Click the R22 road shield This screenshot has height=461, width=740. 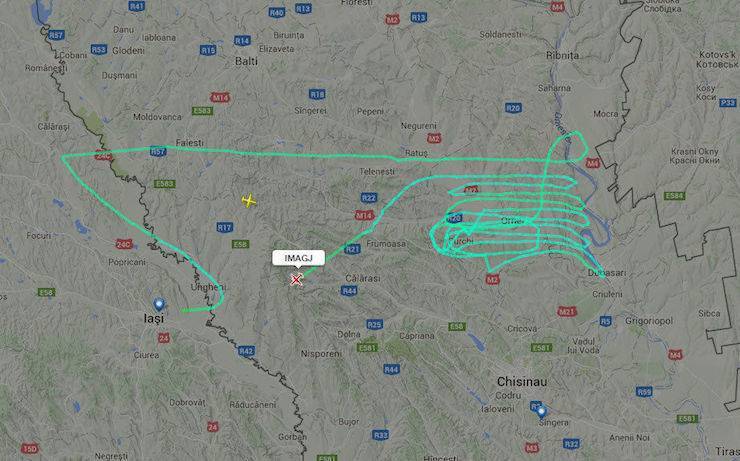click(x=369, y=198)
